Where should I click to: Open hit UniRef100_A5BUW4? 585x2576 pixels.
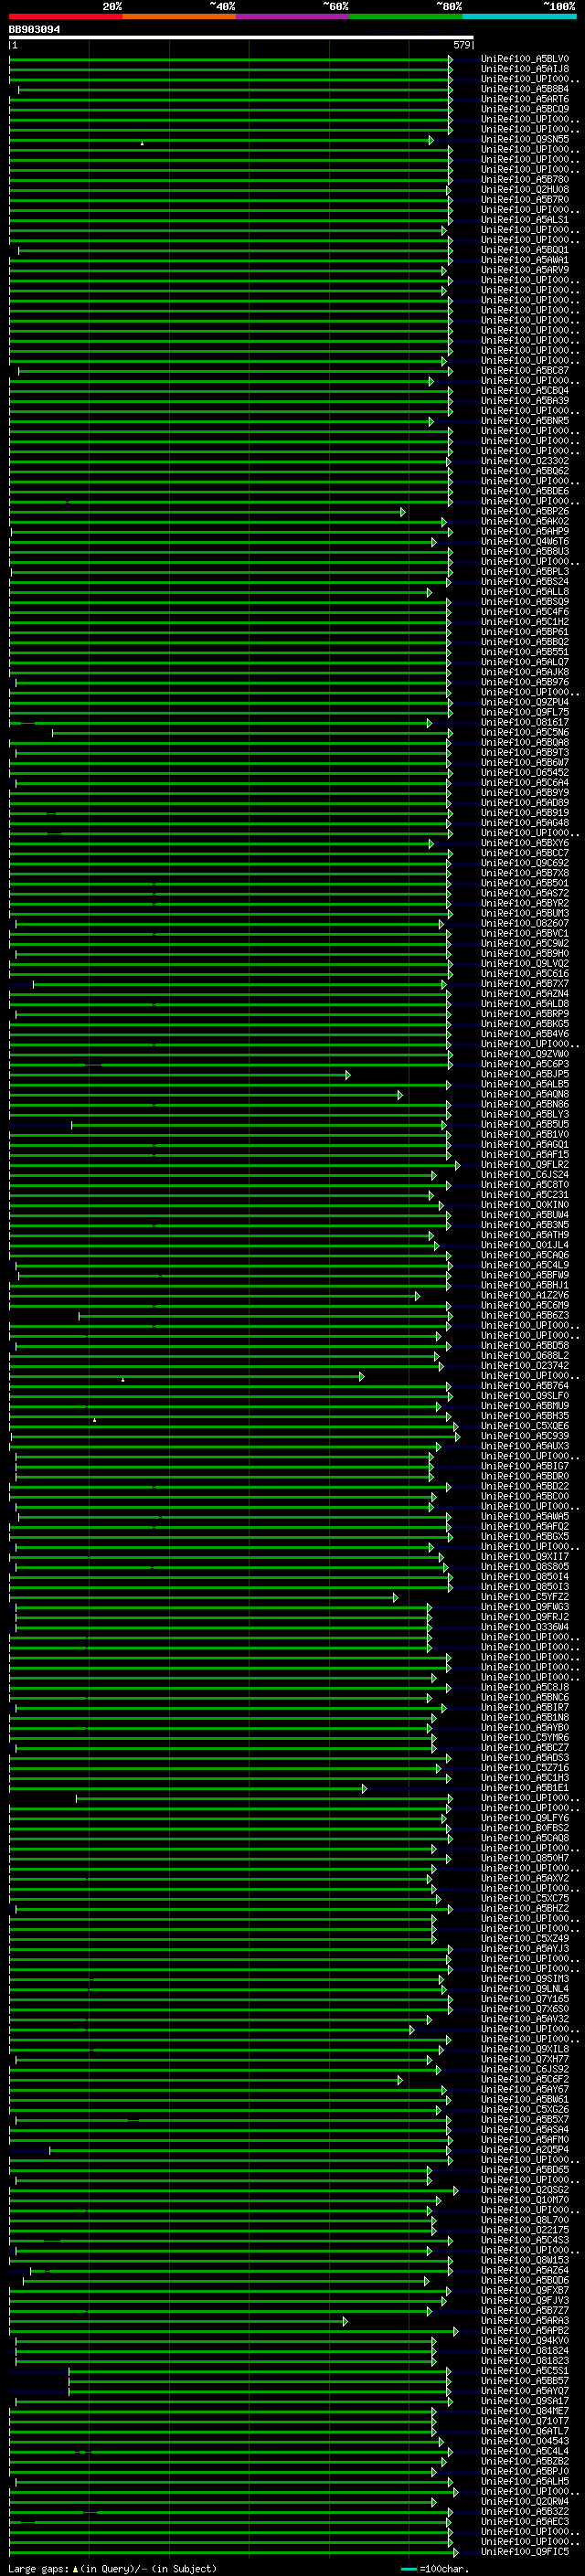point(525,1215)
